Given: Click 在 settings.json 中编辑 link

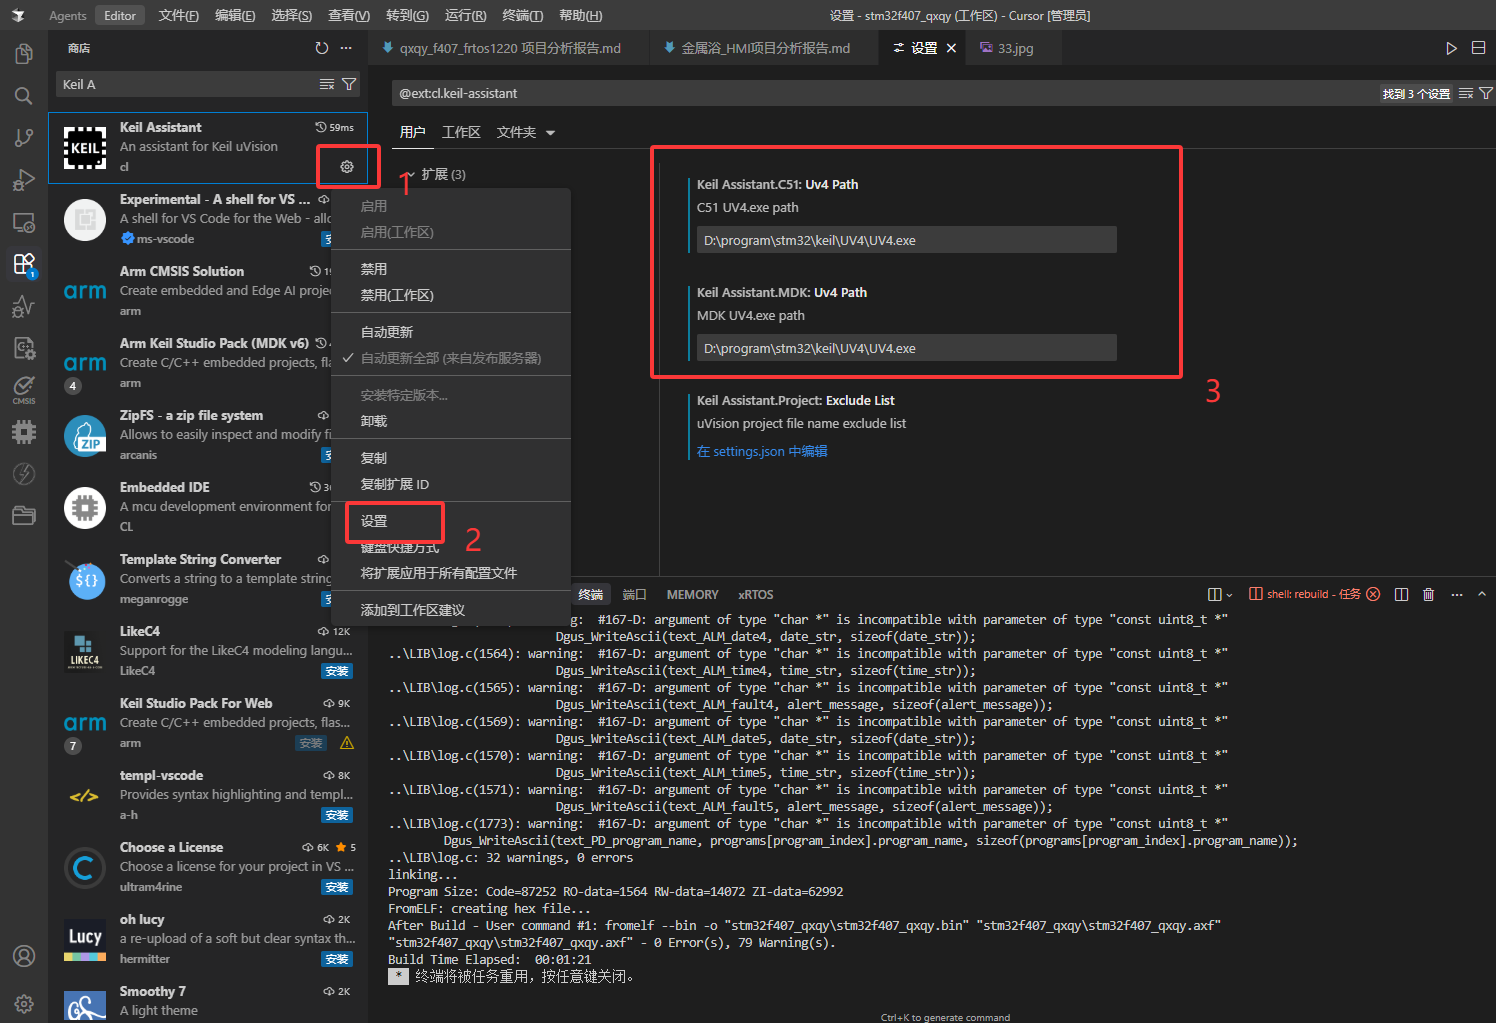Looking at the screenshot, I should 762,451.
